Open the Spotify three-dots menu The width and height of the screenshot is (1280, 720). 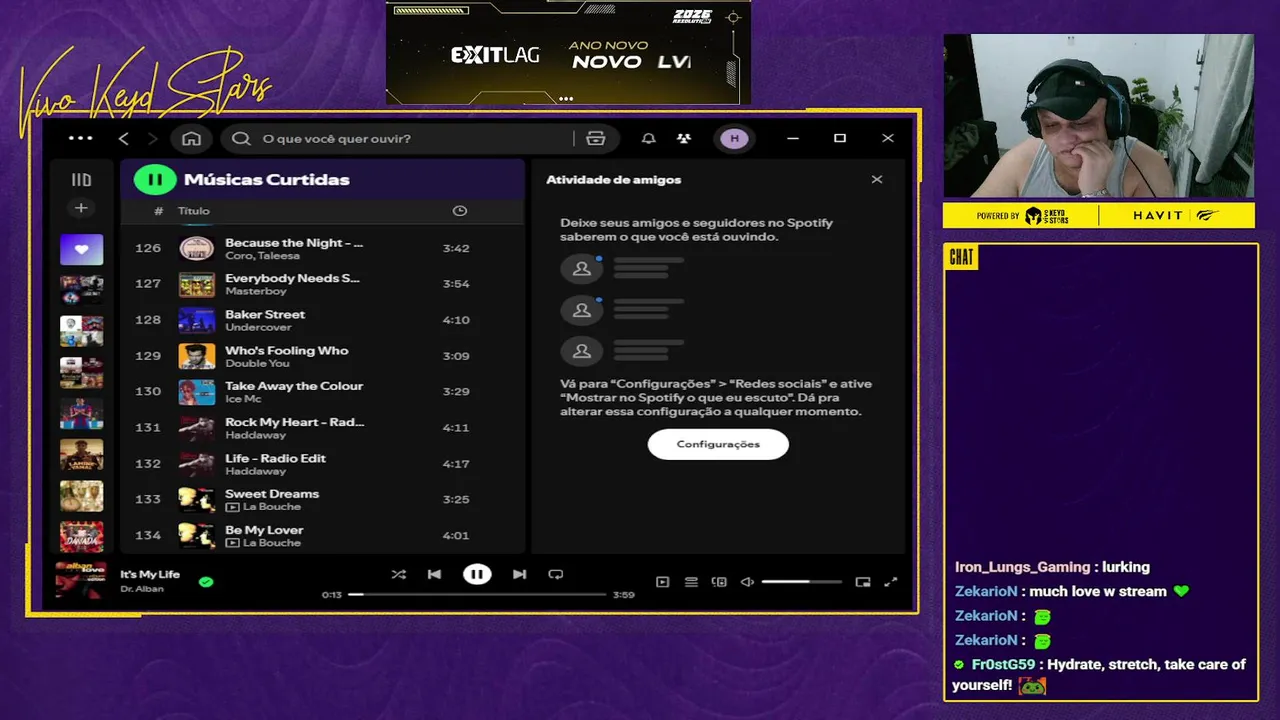pyautogui.click(x=80, y=138)
